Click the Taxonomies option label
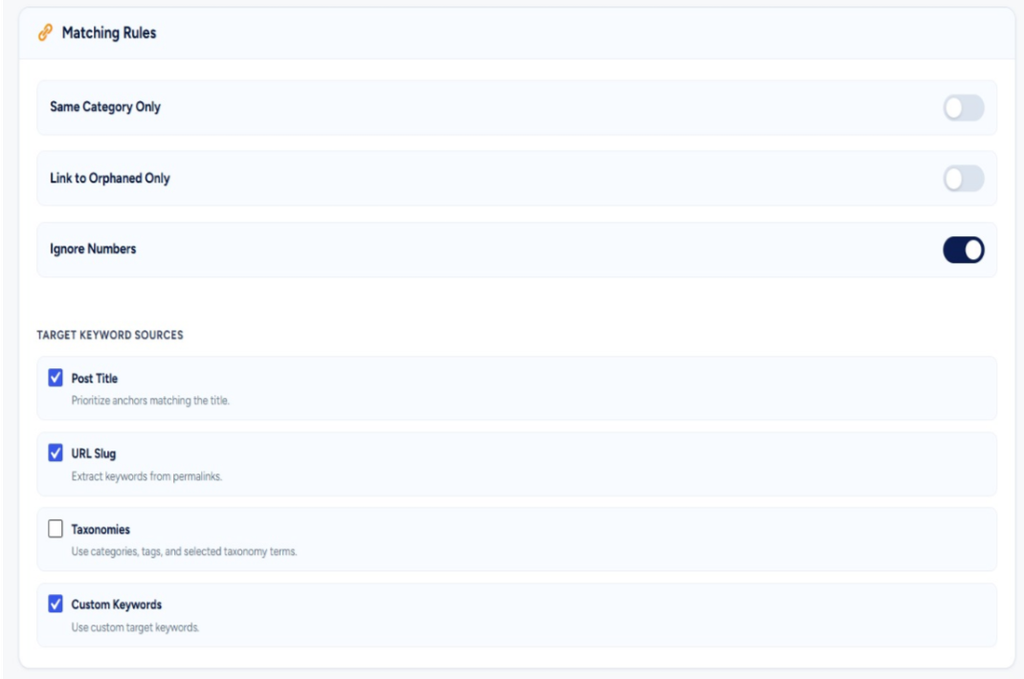Screen dimensions: 1024x679 (x=101, y=529)
